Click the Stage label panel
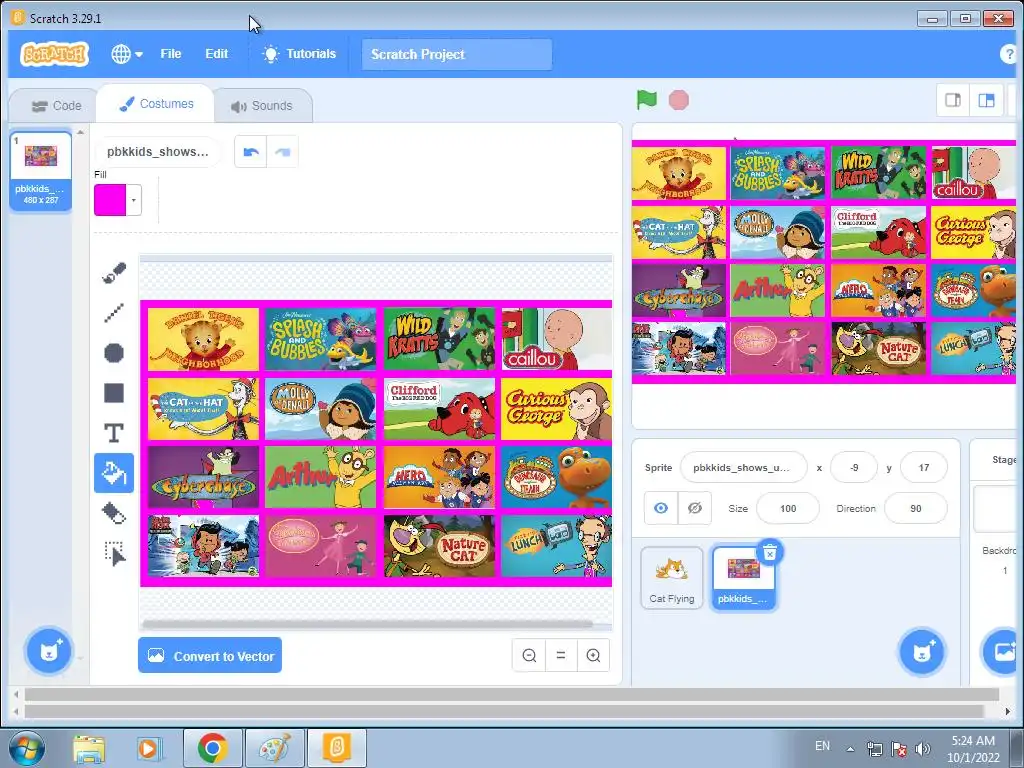 [x=1003, y=460]
